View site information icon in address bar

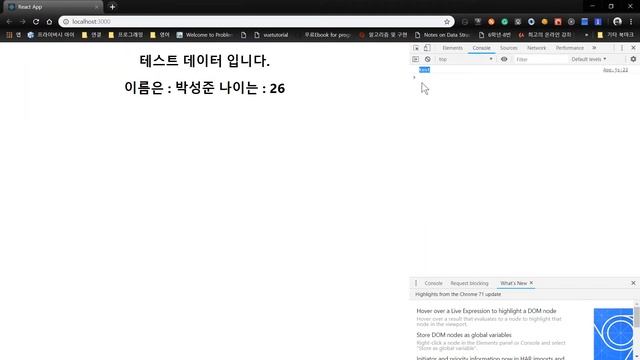click(x=66, y=22)
